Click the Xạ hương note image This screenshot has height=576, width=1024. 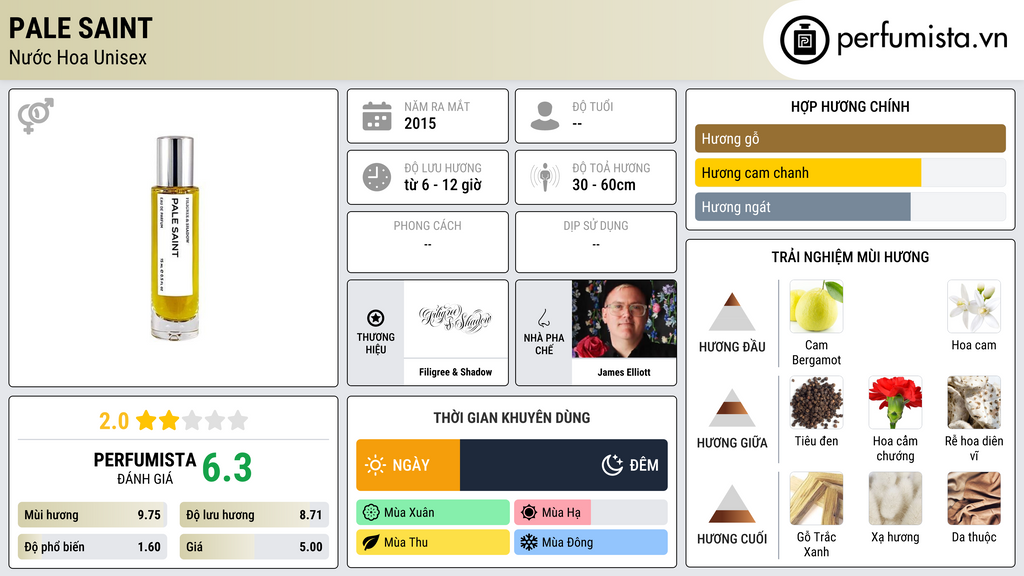(895, 498)
